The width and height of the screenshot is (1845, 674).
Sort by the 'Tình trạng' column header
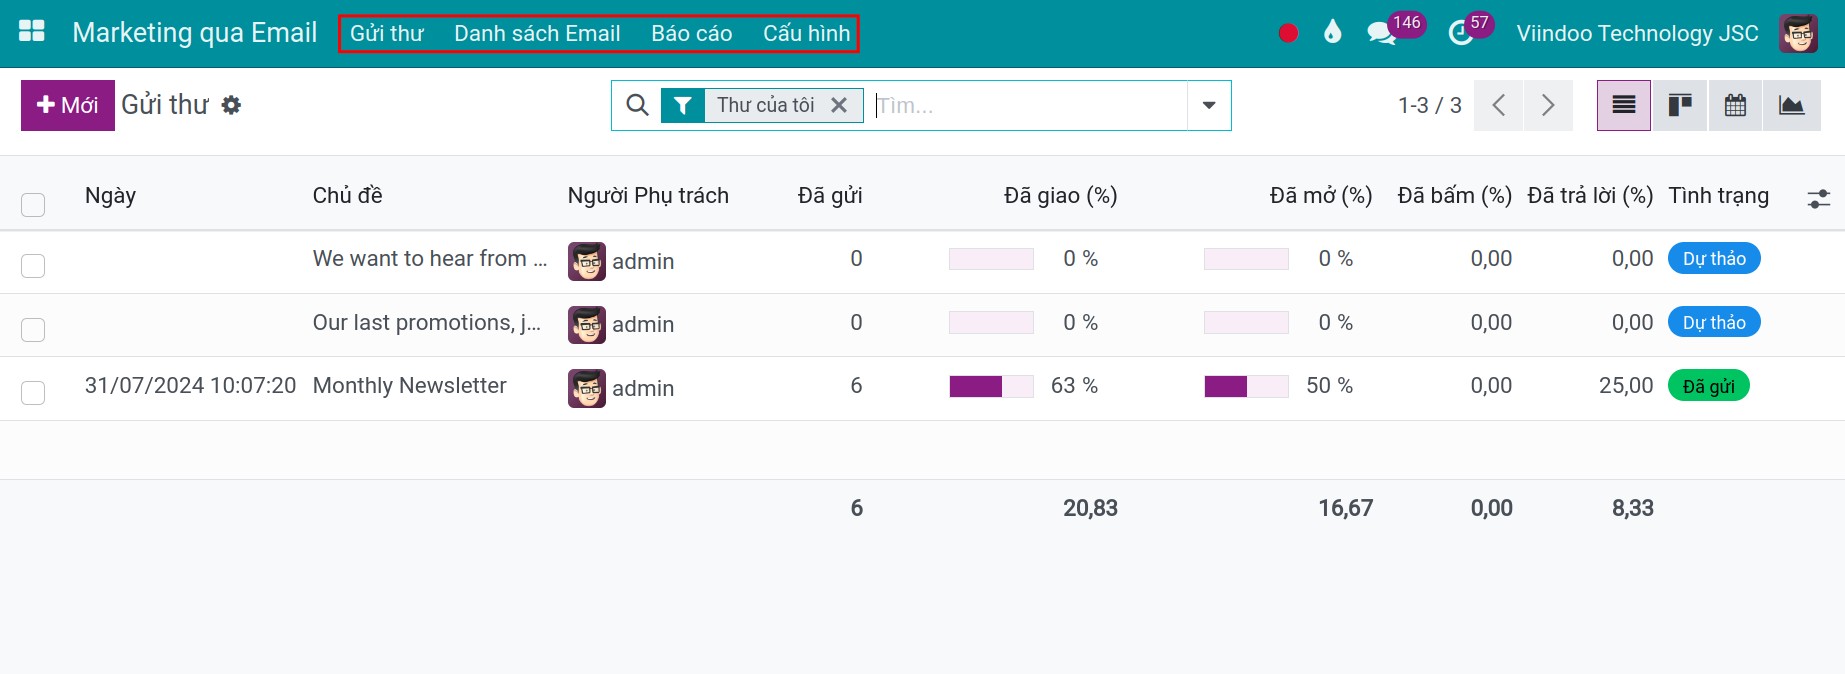point(1719,196)
